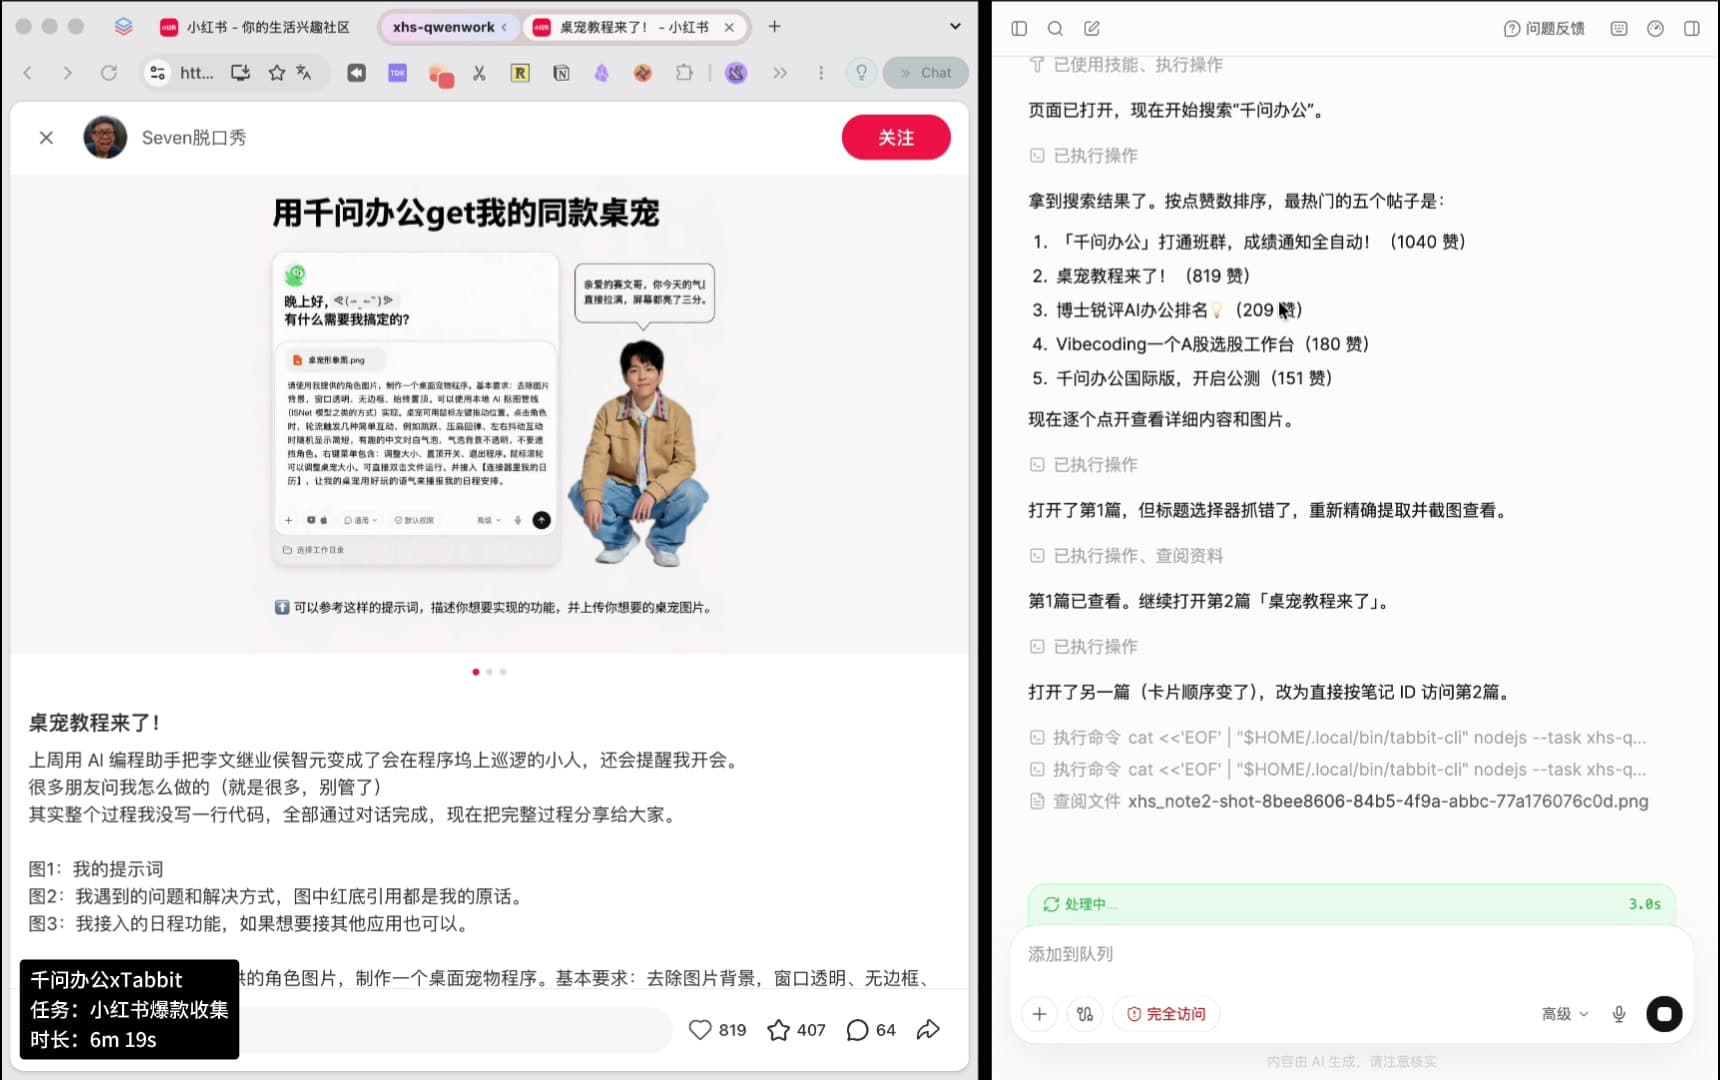Viewport: 1720px width, 1080px height.
Task: Click the plus attachment button in chat input
Action: pyautogui.click(x=1040, y=1014)
